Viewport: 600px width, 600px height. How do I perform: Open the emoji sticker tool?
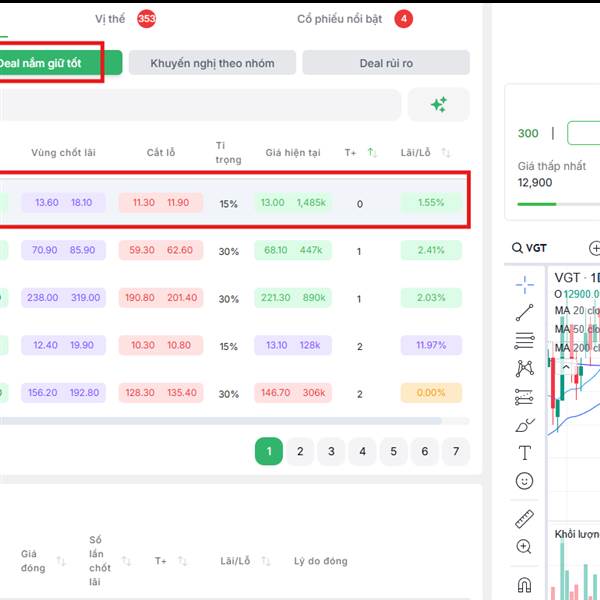pyautogui.click(x=524, y=481)
